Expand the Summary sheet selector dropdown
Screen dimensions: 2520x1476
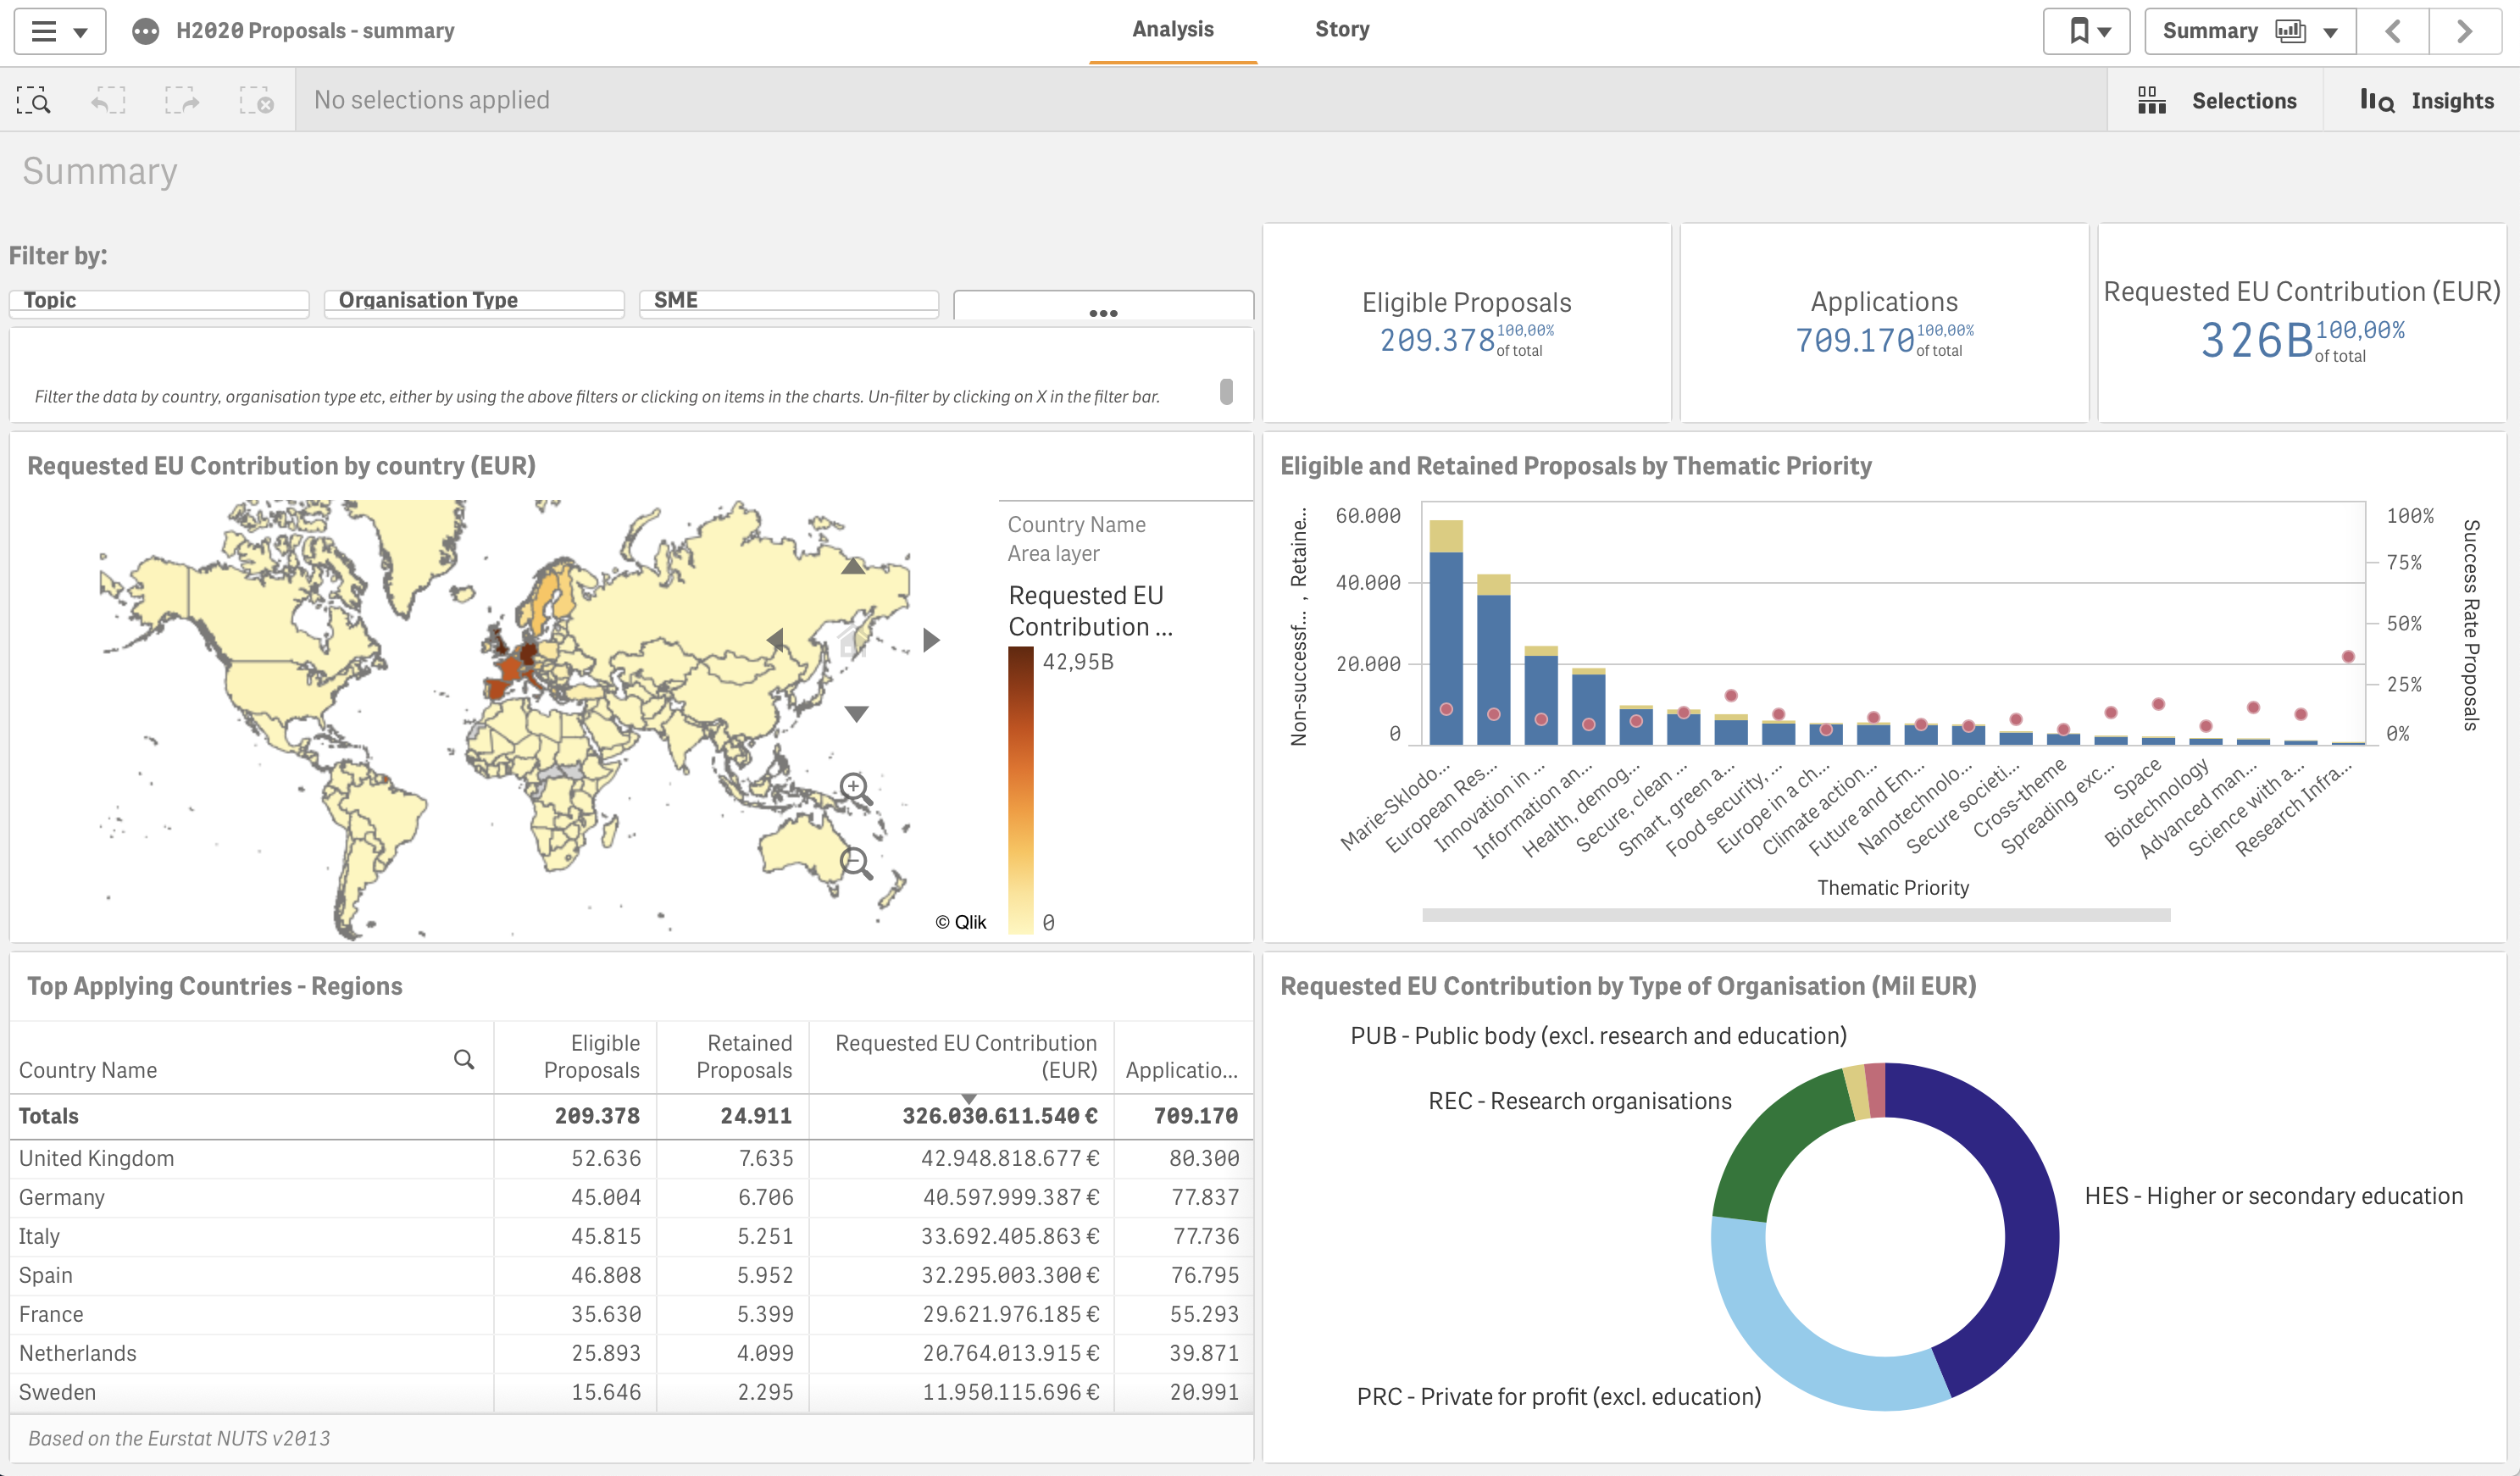(2250, 31)
